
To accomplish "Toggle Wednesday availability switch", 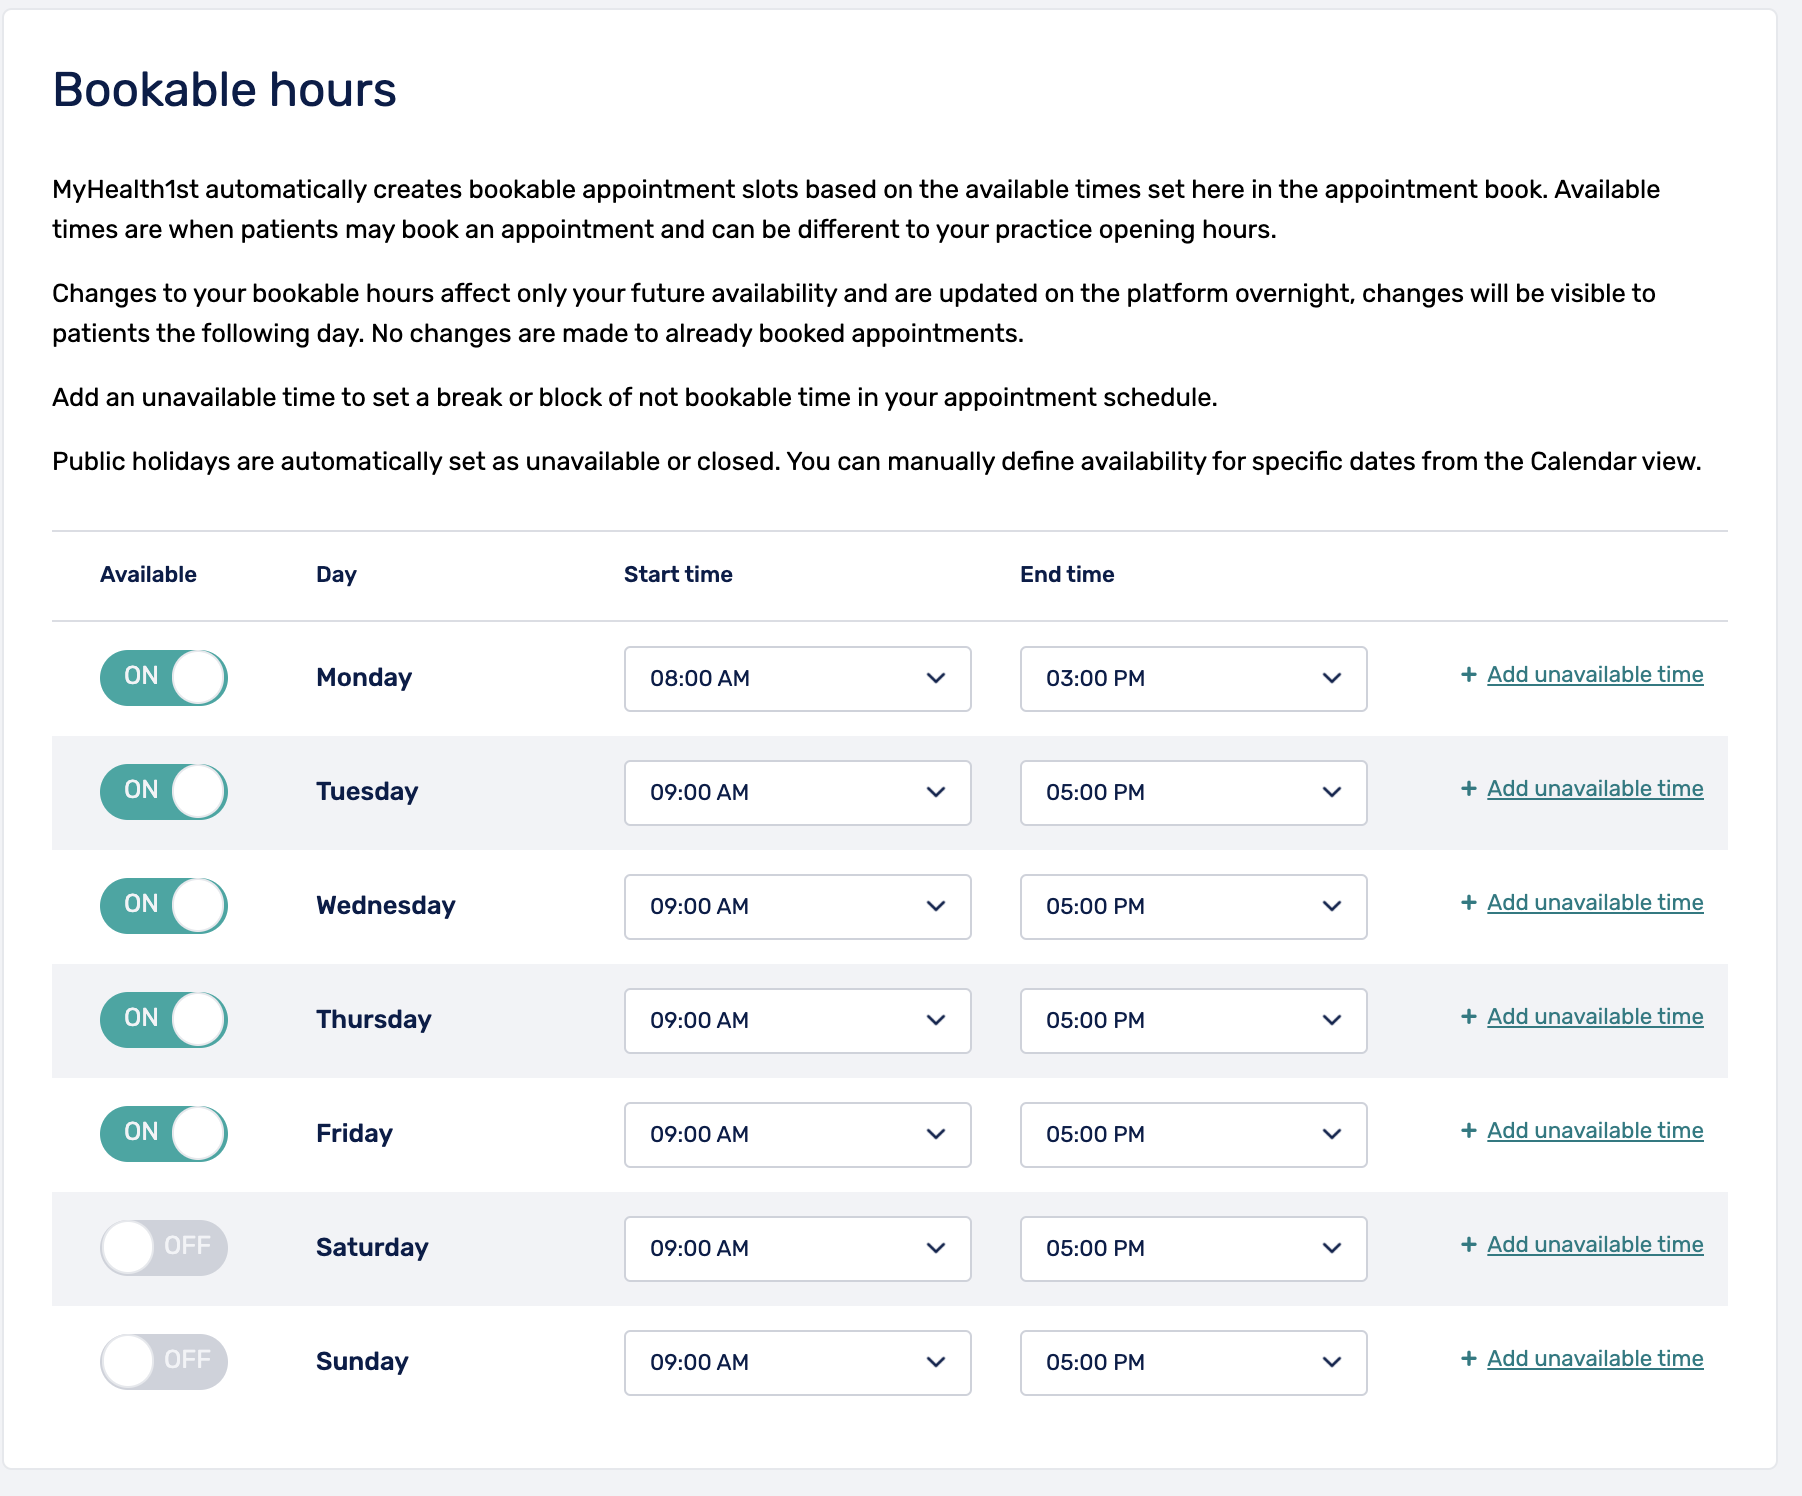I will 164,906.
